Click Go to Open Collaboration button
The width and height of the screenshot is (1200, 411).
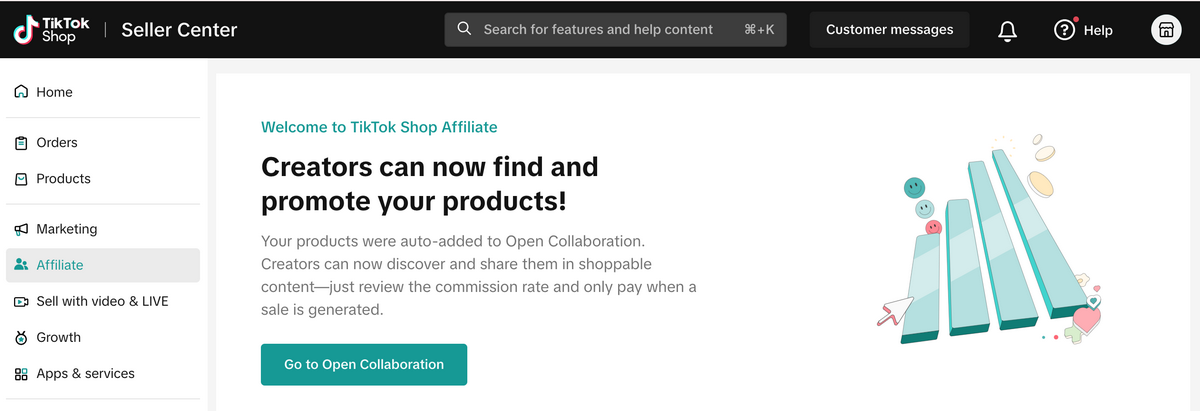[364, 365]
